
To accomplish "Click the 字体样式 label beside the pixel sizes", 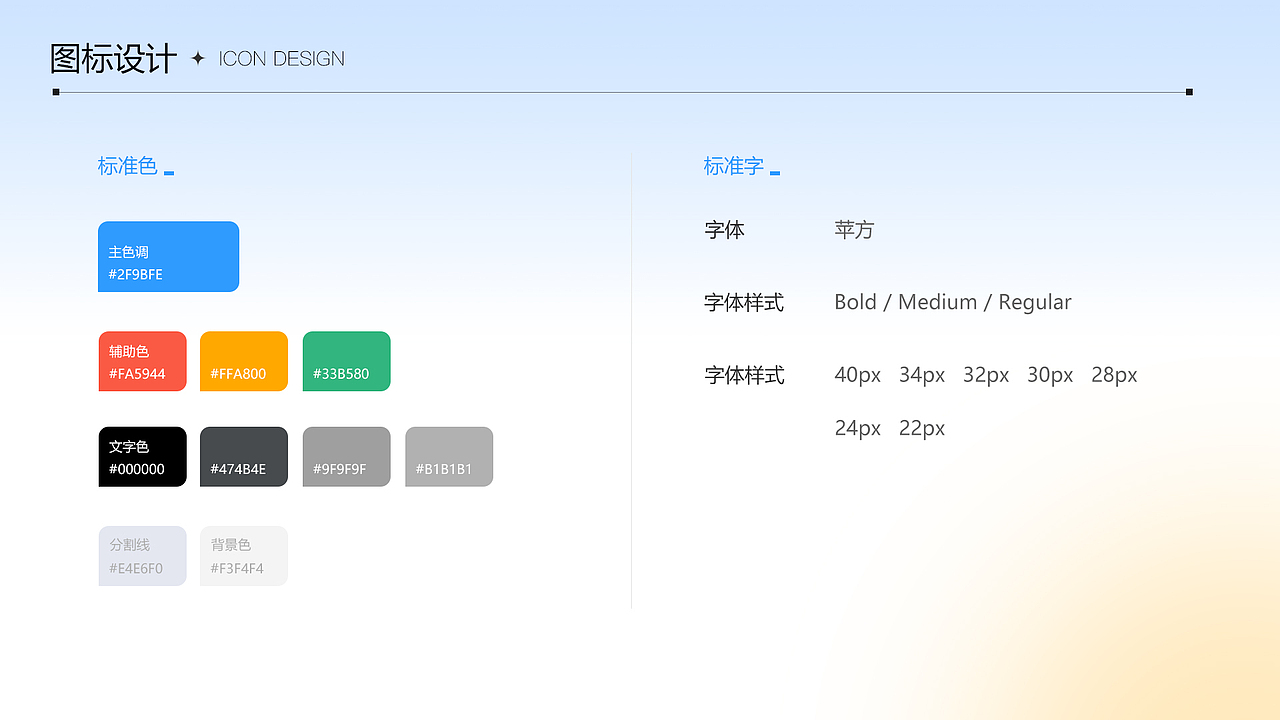I will click(745, 375).
